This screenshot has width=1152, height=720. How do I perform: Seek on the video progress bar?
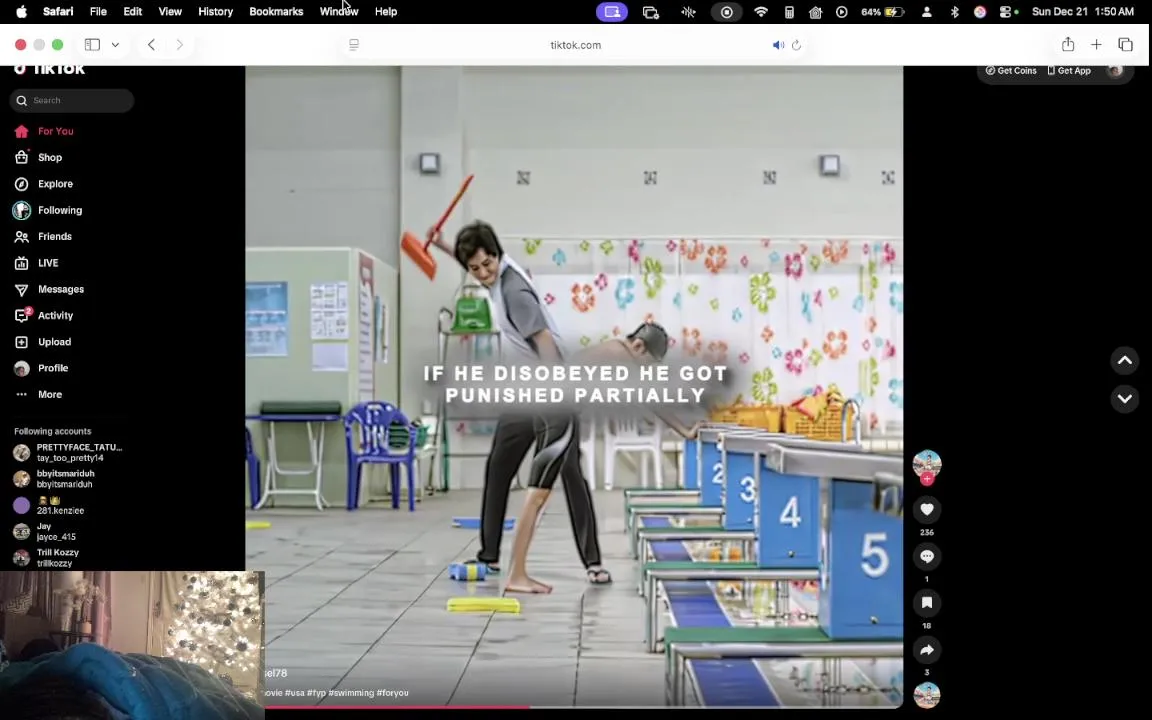[575, 708]
